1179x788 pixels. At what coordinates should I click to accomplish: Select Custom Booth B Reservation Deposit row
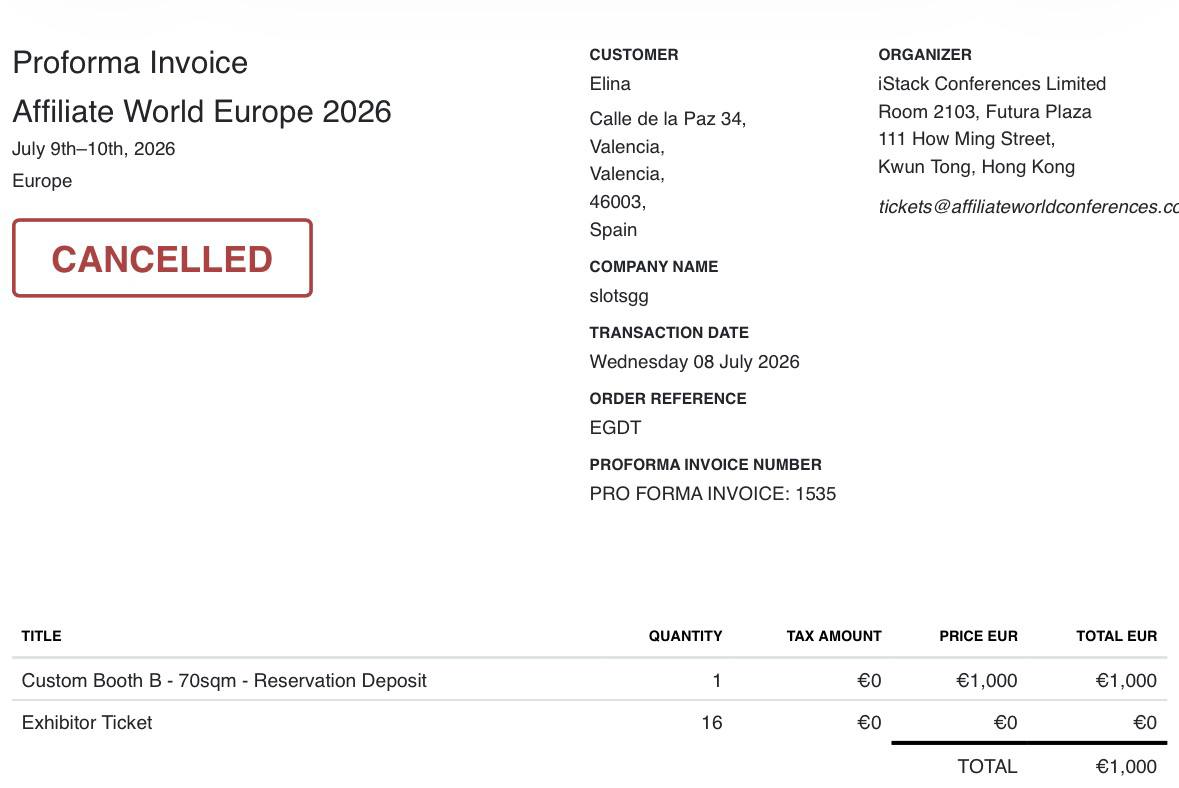click(x=590, y=680)
